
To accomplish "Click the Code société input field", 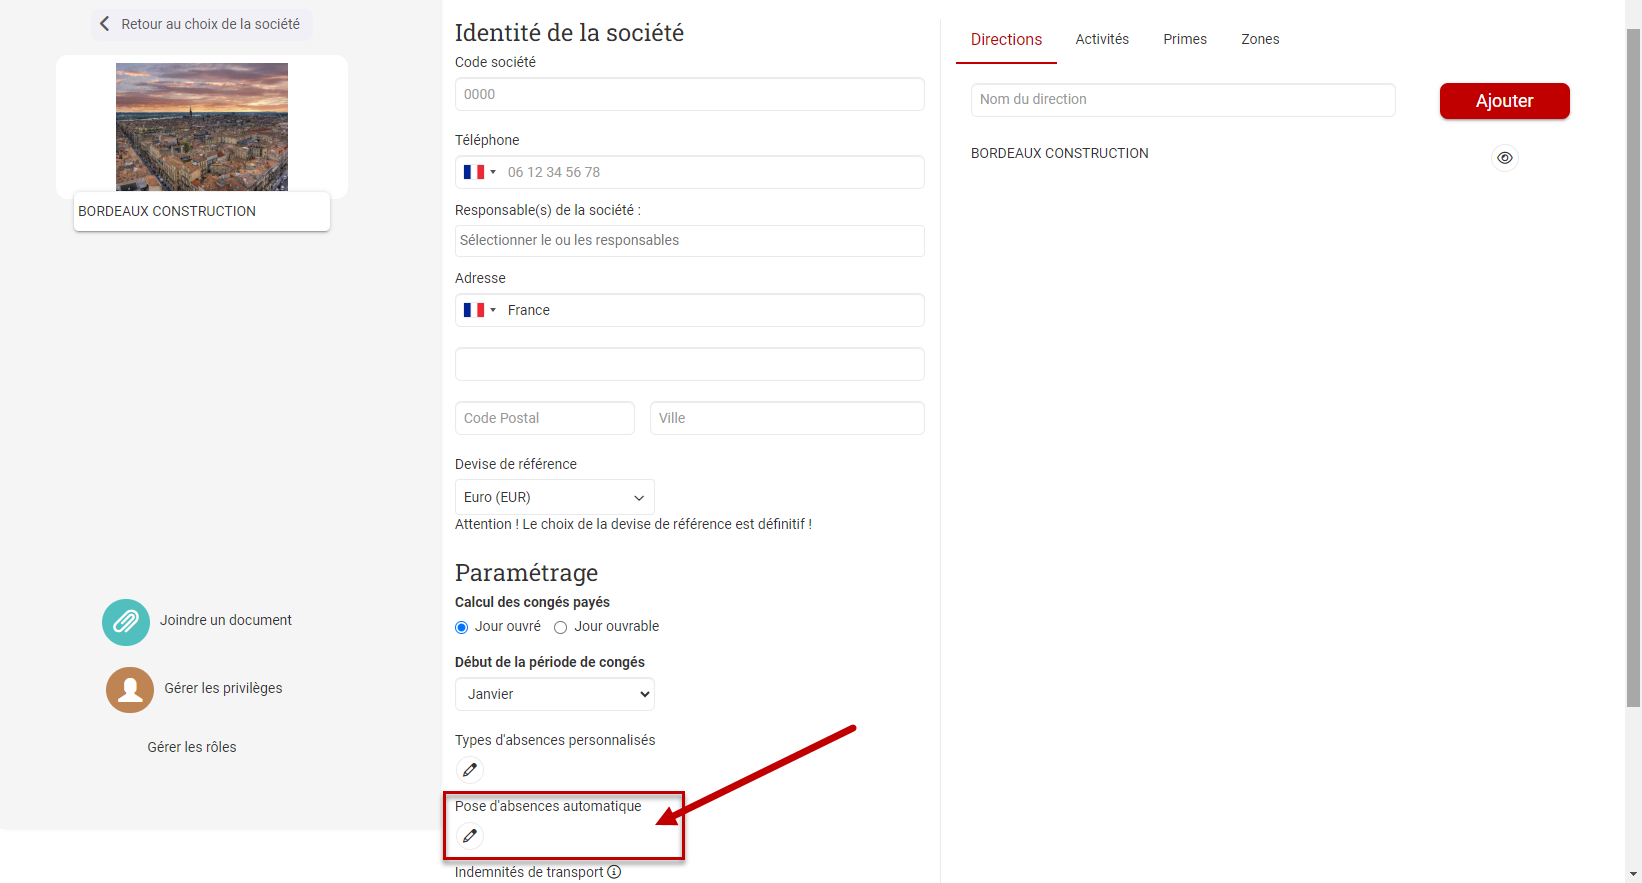I will (x=690, y=94).
